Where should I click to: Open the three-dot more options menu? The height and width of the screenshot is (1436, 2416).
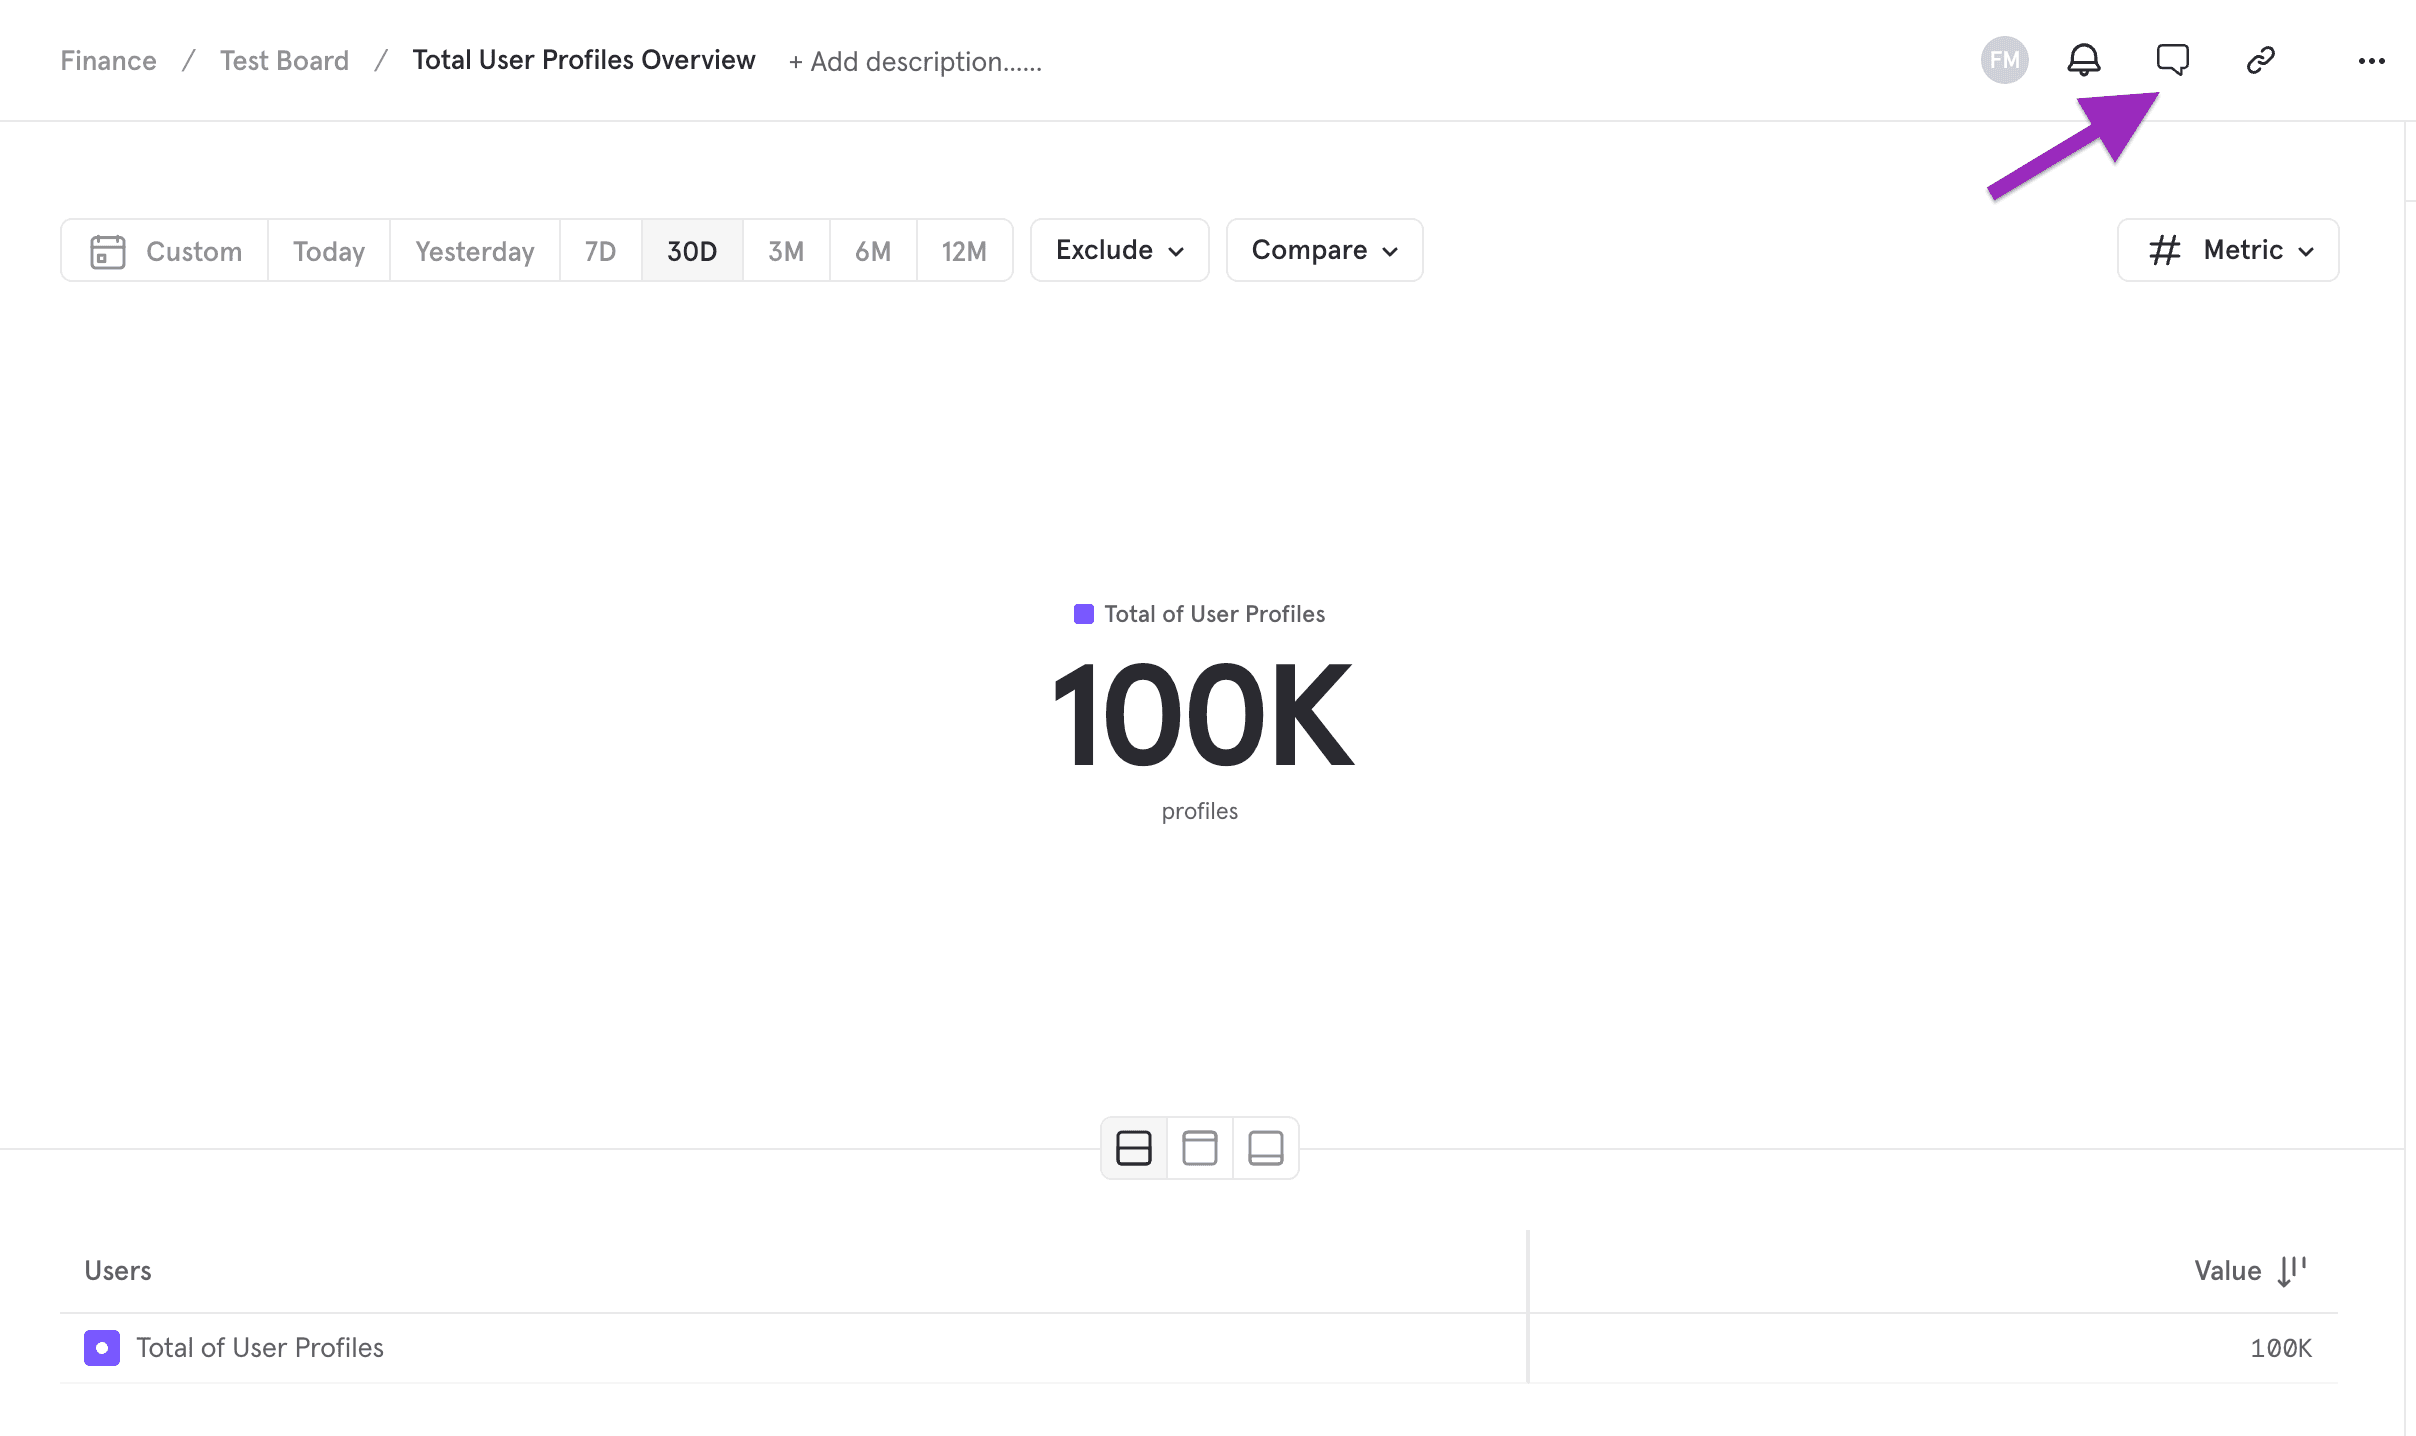(2371, 61)
